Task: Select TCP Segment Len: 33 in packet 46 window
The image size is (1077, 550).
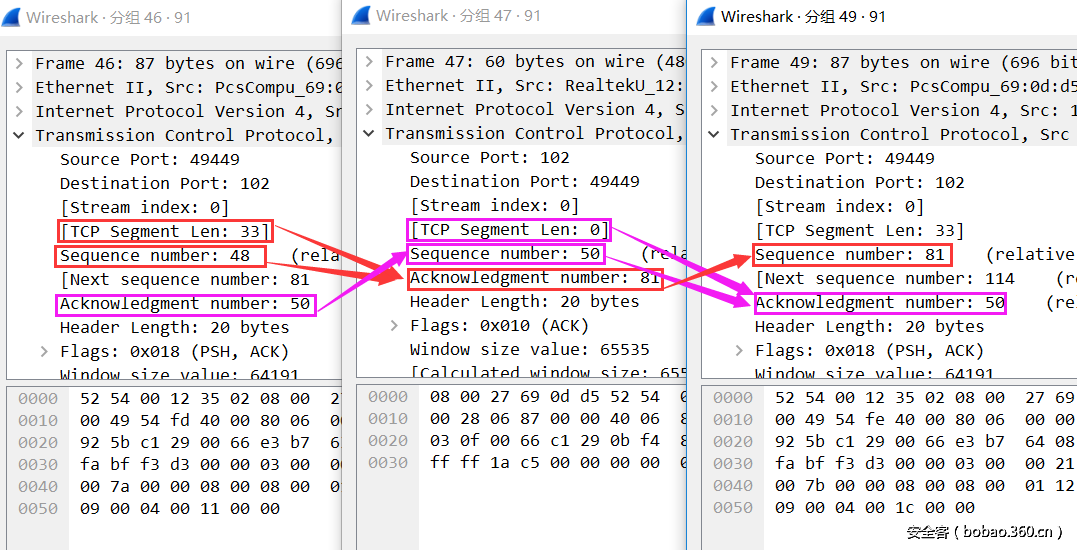Action: click(165, 231)
